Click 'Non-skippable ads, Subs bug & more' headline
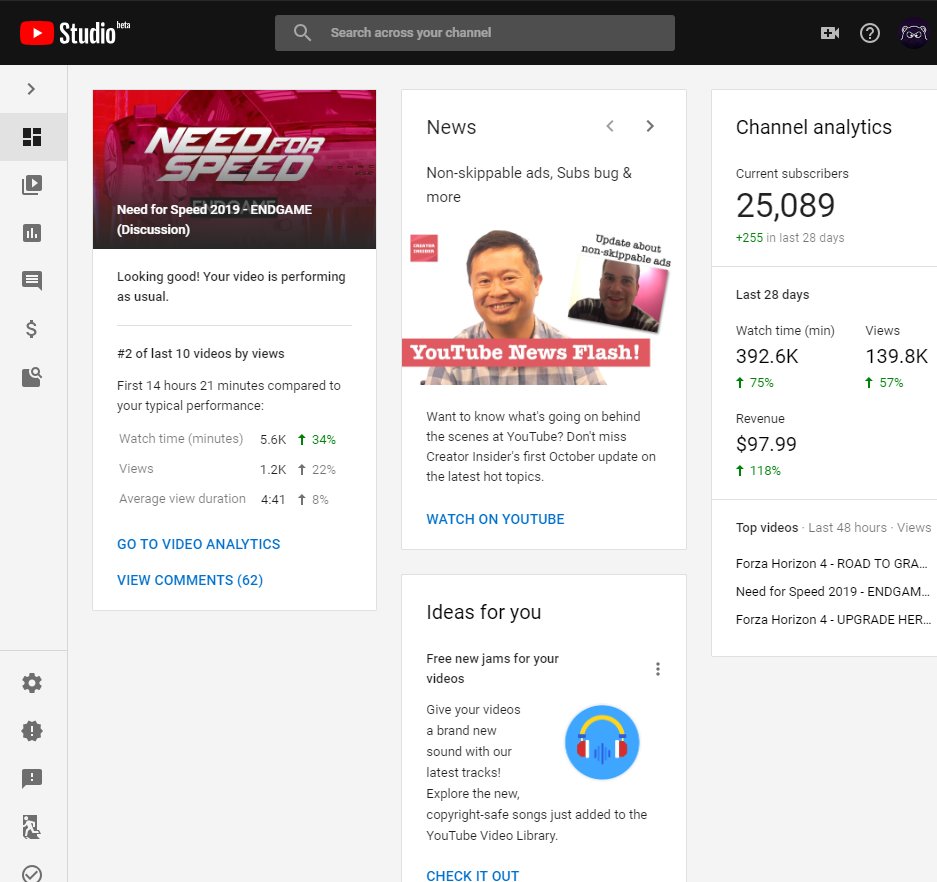Viewport: 937px width, 882px height. coord(529,185)
